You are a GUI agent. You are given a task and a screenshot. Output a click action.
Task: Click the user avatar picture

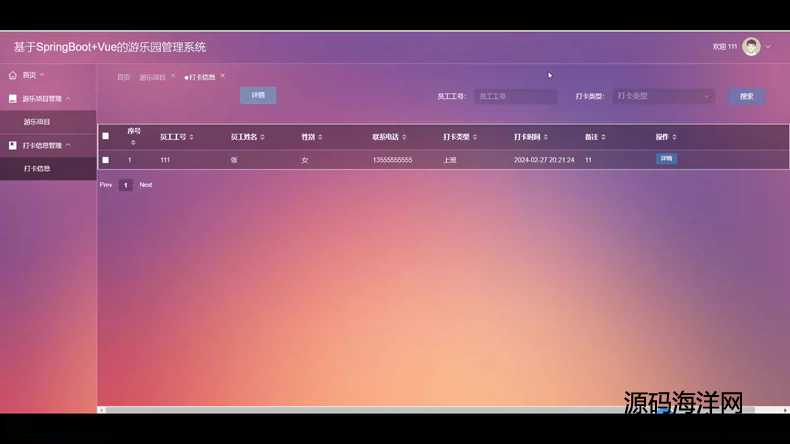point(751,46)
